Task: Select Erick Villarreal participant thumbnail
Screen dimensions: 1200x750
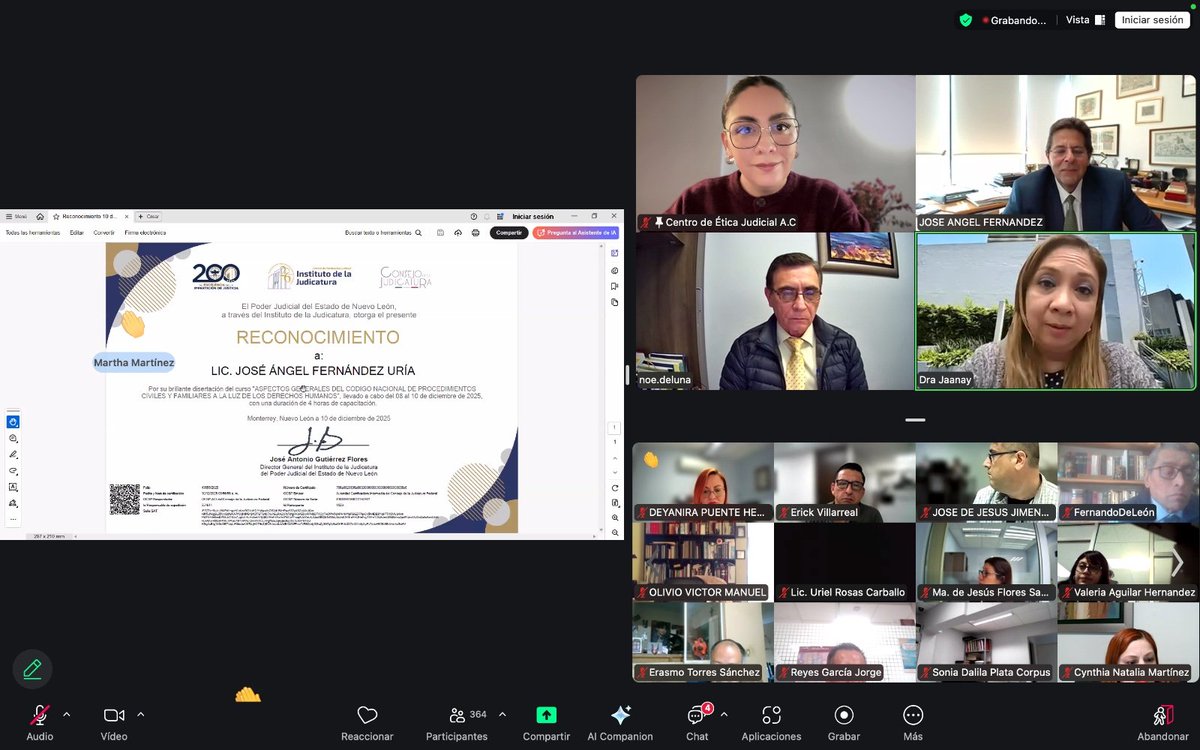Action: 845,482
